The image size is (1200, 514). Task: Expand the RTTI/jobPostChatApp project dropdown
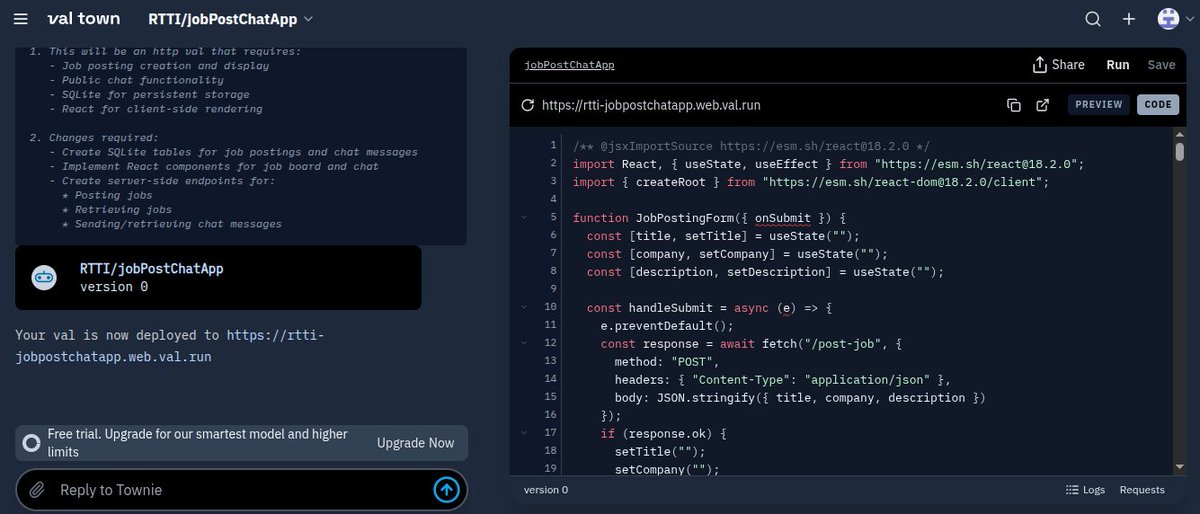(x=230, y=18)
